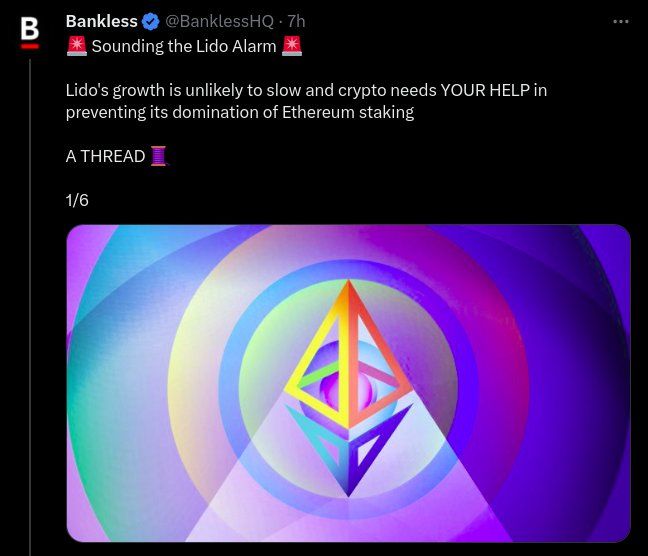Click the 'A THREAD' text
Screen dimensions: 648x556
click(105, 157)
